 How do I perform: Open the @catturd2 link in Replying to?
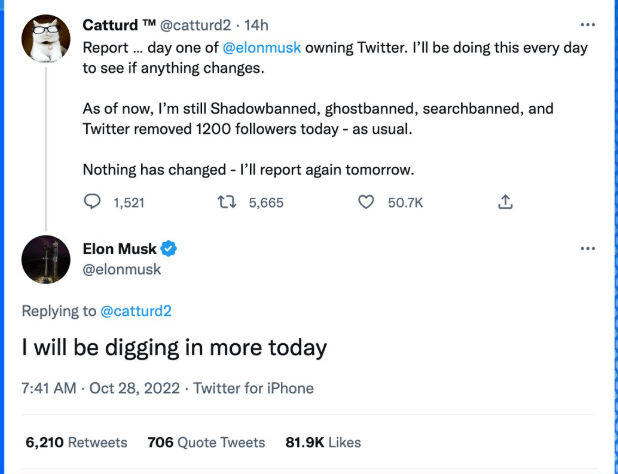tap(136, 311)
